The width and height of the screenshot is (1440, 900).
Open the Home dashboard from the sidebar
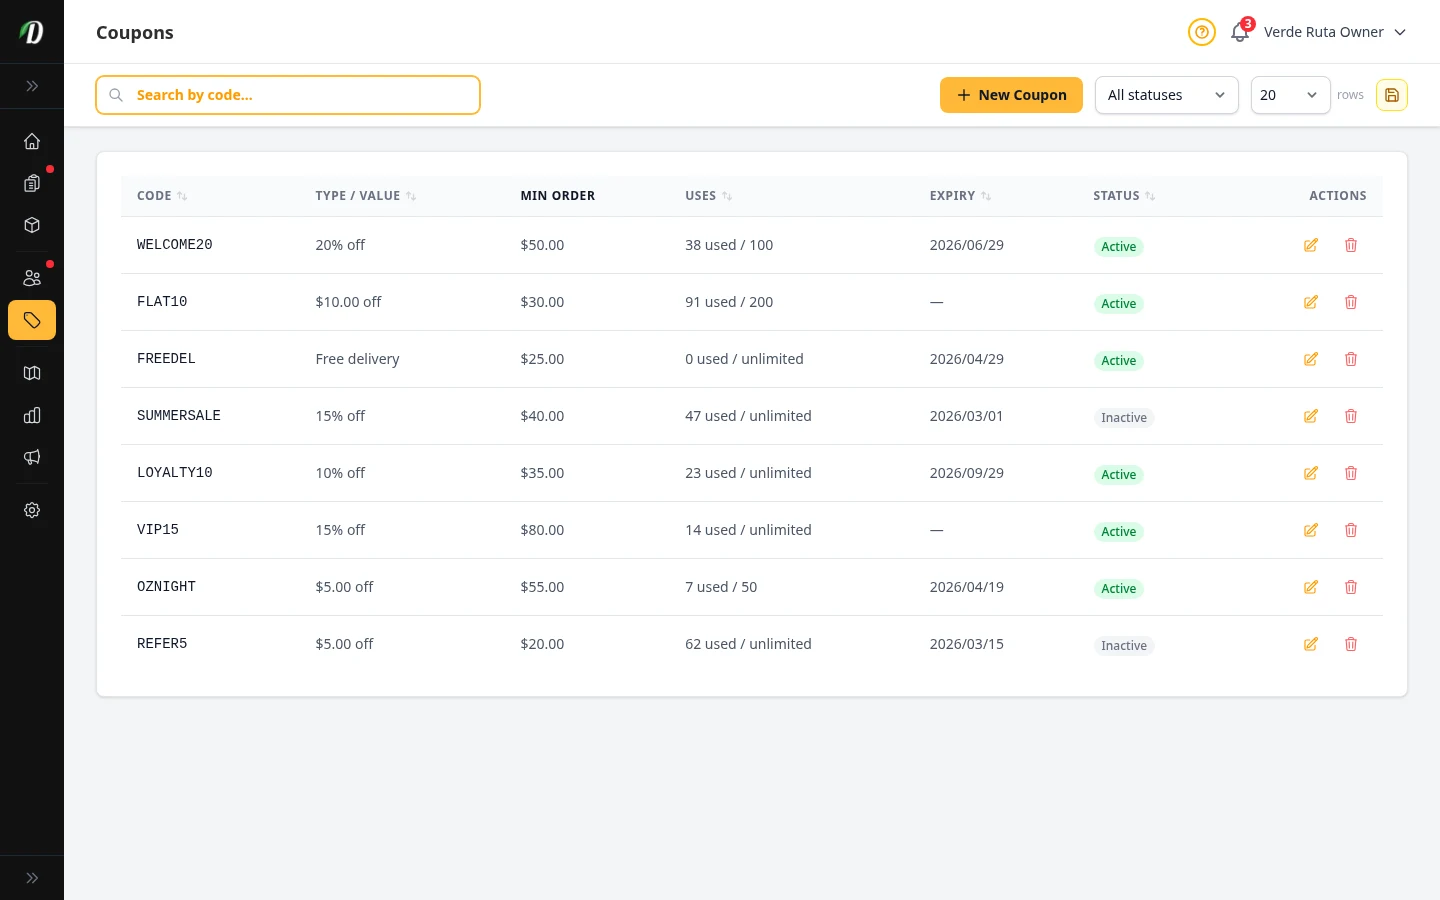pyautogui.click(x=32, y=141)
